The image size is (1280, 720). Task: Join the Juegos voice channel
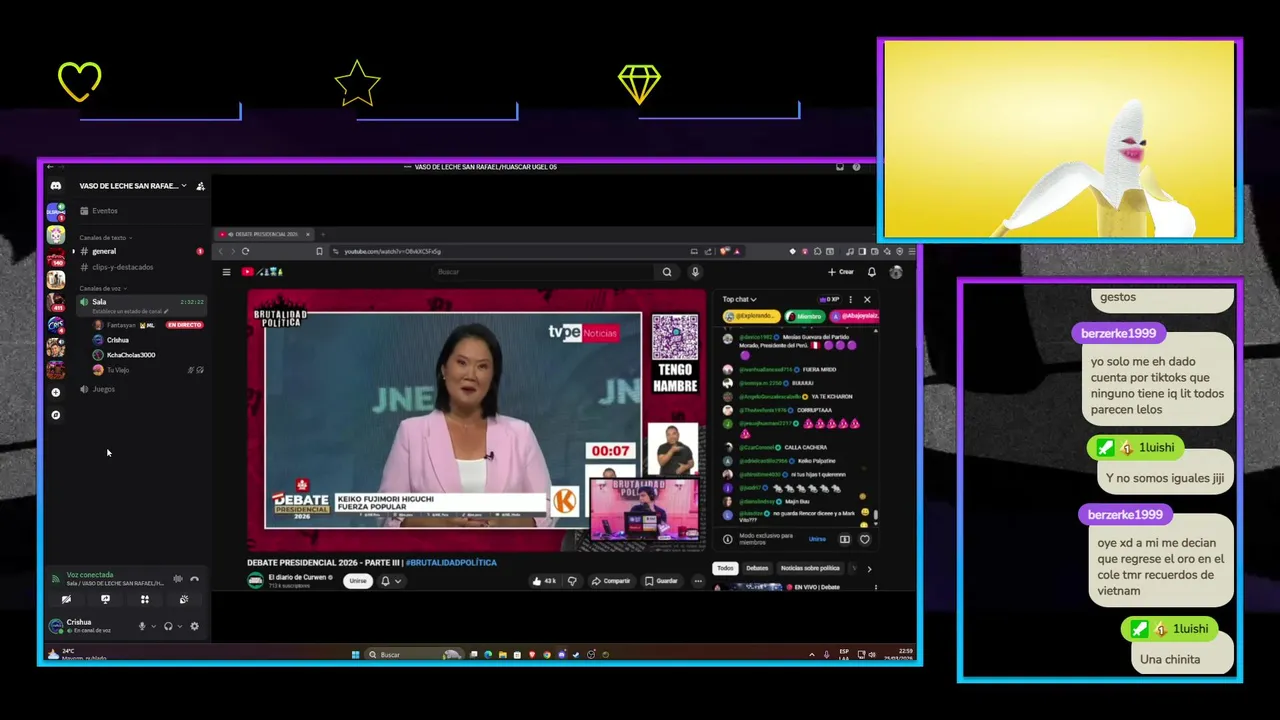[x=103, y=389]
